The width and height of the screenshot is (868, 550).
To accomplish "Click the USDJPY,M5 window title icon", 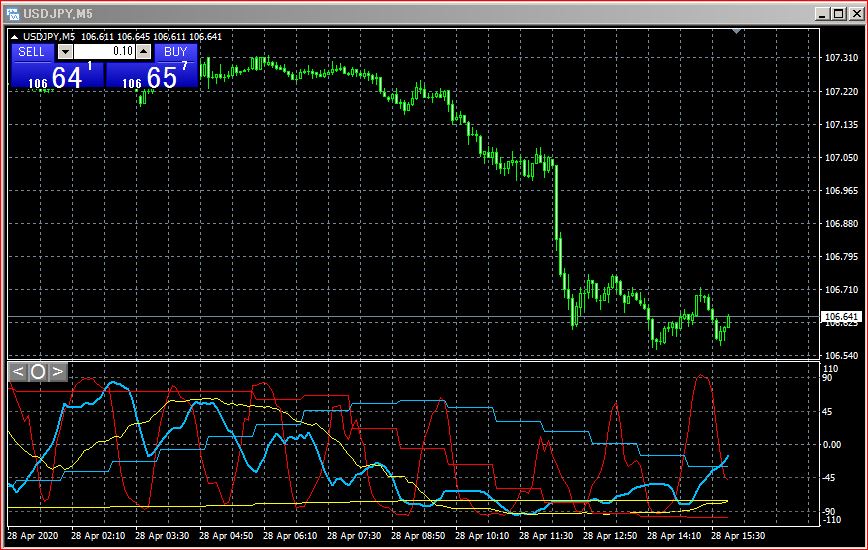I will pyautogui.click(x=12, y=14).
